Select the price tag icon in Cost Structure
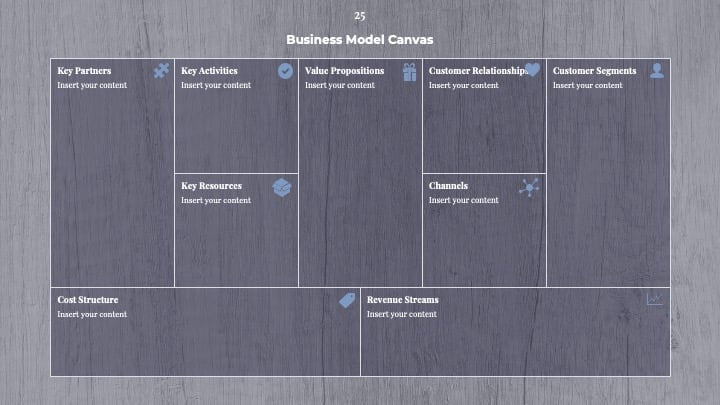Screen dimensions: 720x405 [x=348, y=300]
